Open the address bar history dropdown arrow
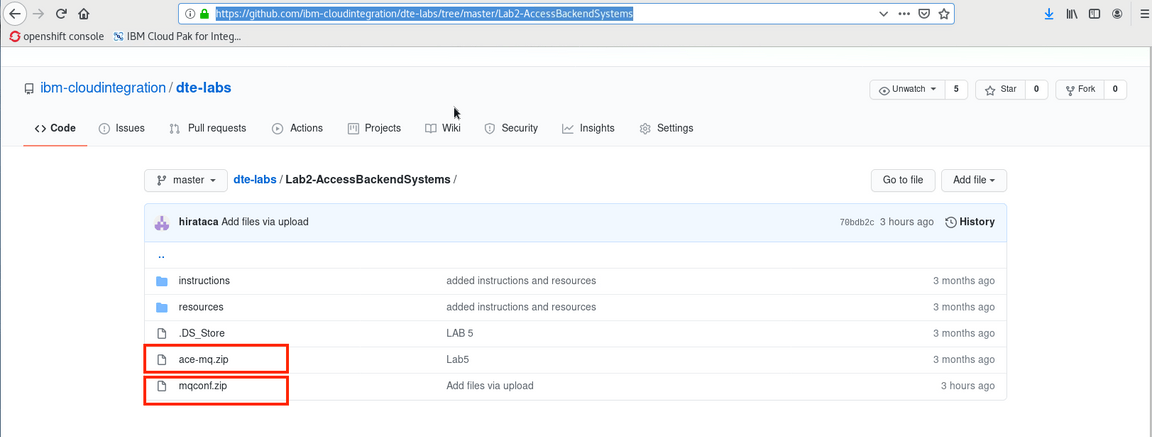Screen dimensions: 1152x437 click(x=884, y=13)
